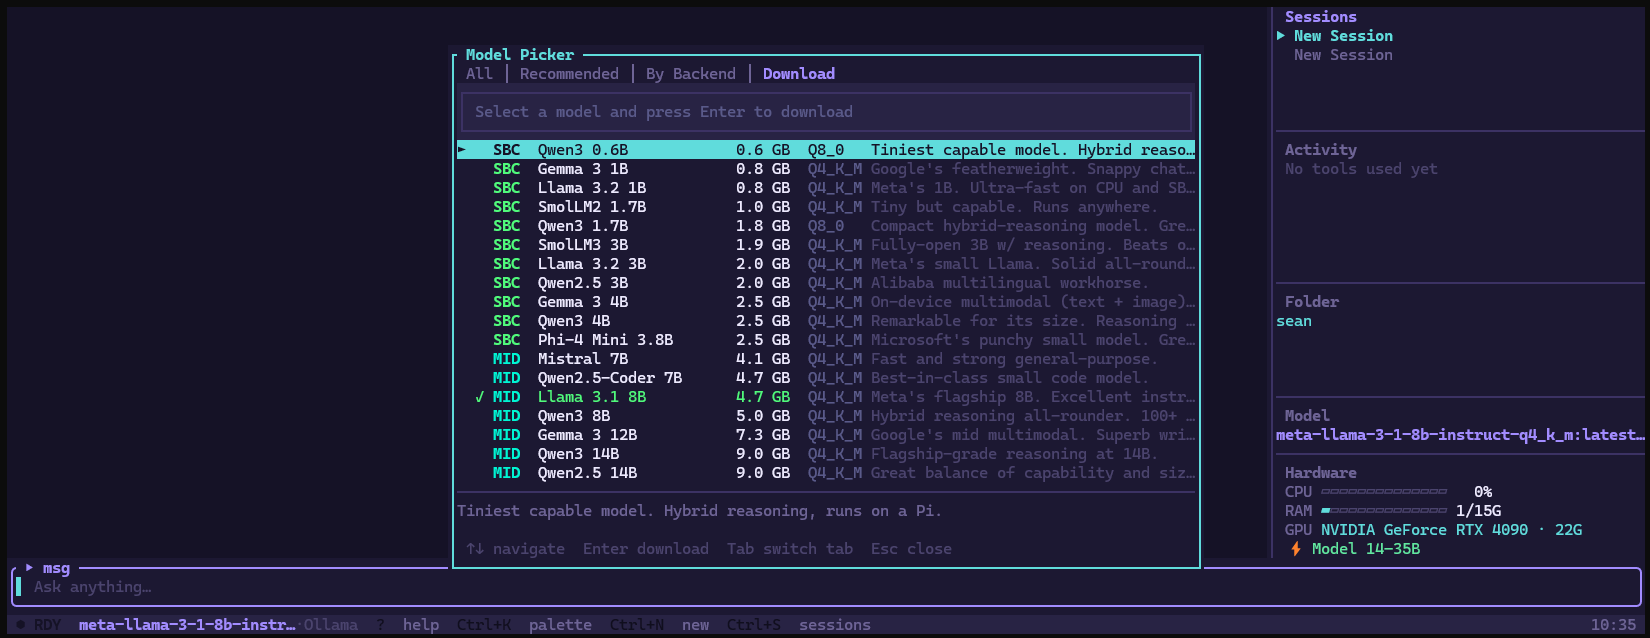This screenshot has width=1650, height=638.
Task: Click the model description line below the list
Action: coord(699,511)
